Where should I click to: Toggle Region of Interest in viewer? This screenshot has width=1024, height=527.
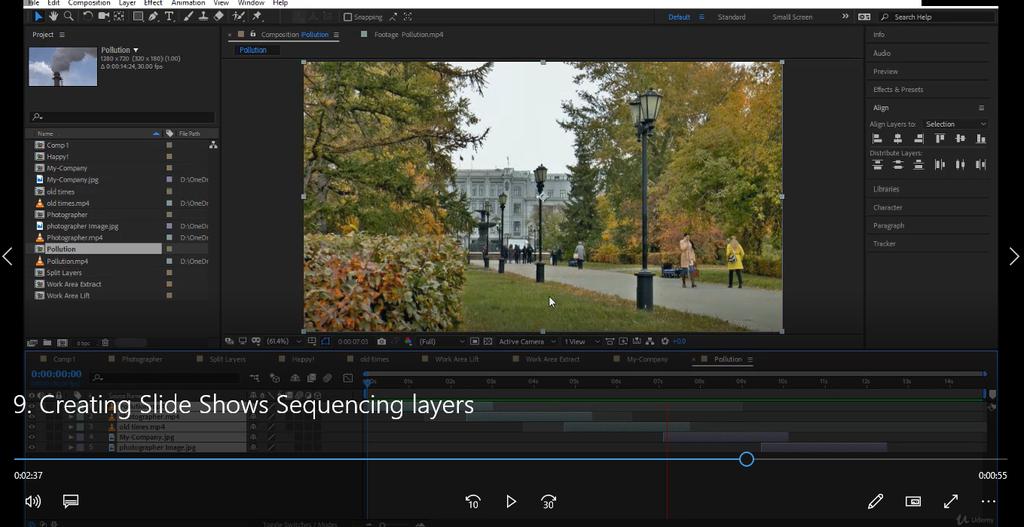tap(474, 341)
